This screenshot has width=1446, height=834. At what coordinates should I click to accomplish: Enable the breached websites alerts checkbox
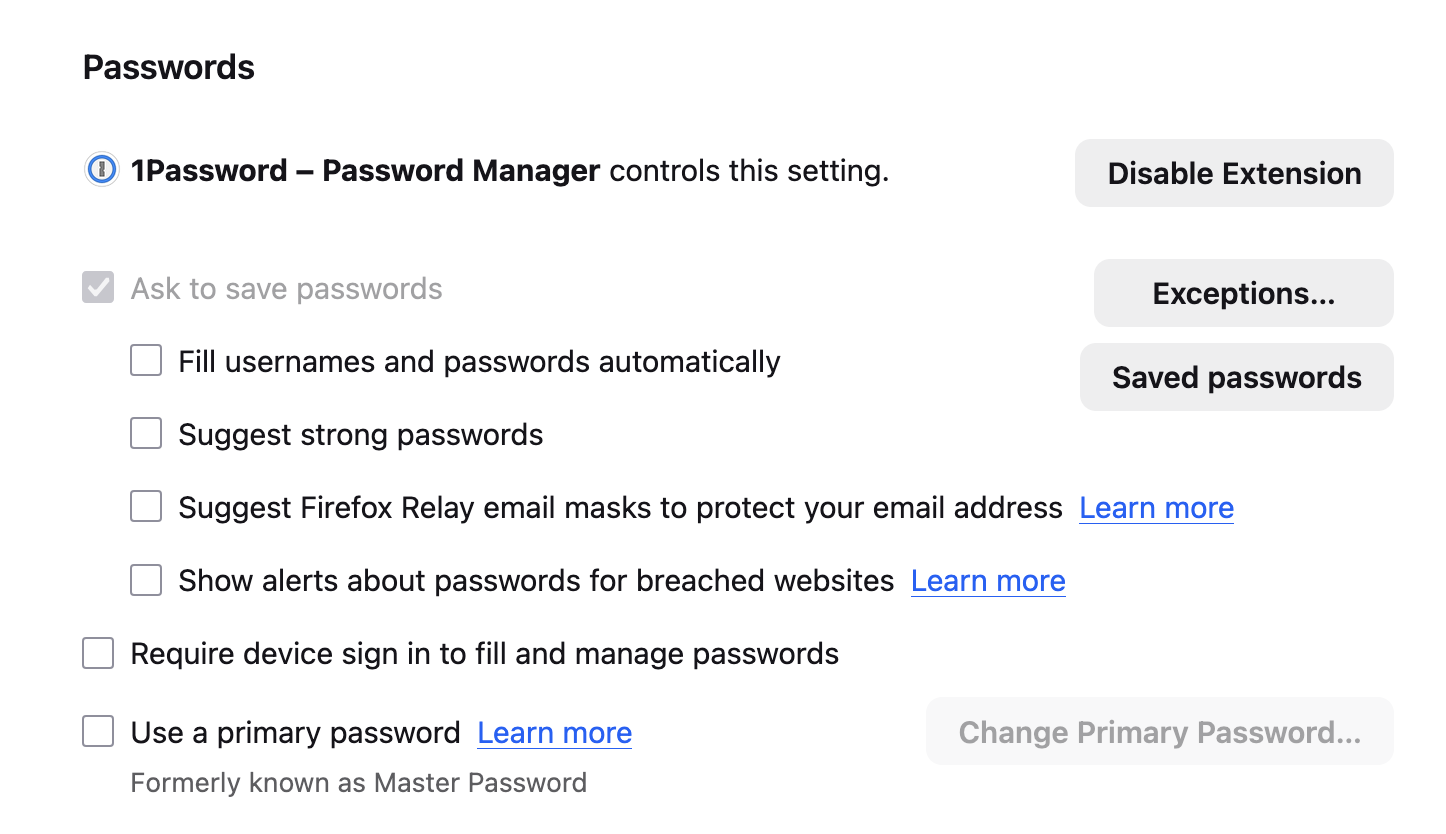pos(146,580)
